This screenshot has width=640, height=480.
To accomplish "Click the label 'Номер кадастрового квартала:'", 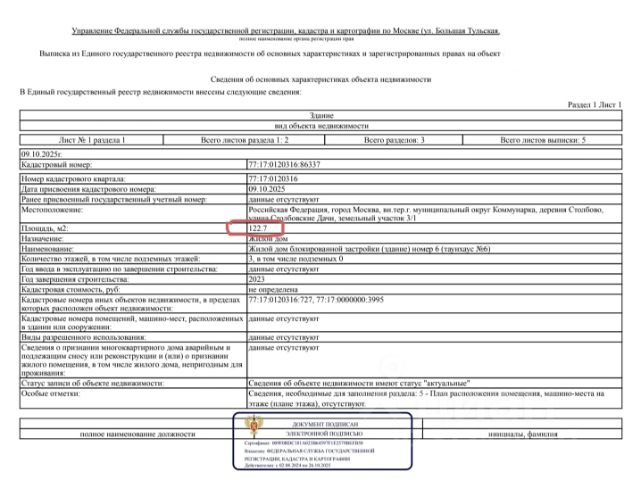I will pyautogui.click(x=73, y=179).
